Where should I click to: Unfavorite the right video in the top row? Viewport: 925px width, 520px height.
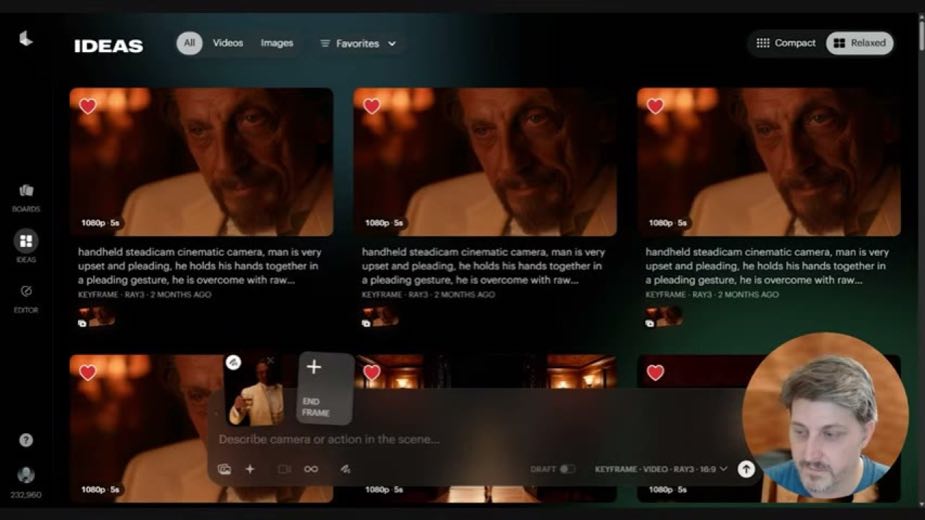(x=655, y=106)
